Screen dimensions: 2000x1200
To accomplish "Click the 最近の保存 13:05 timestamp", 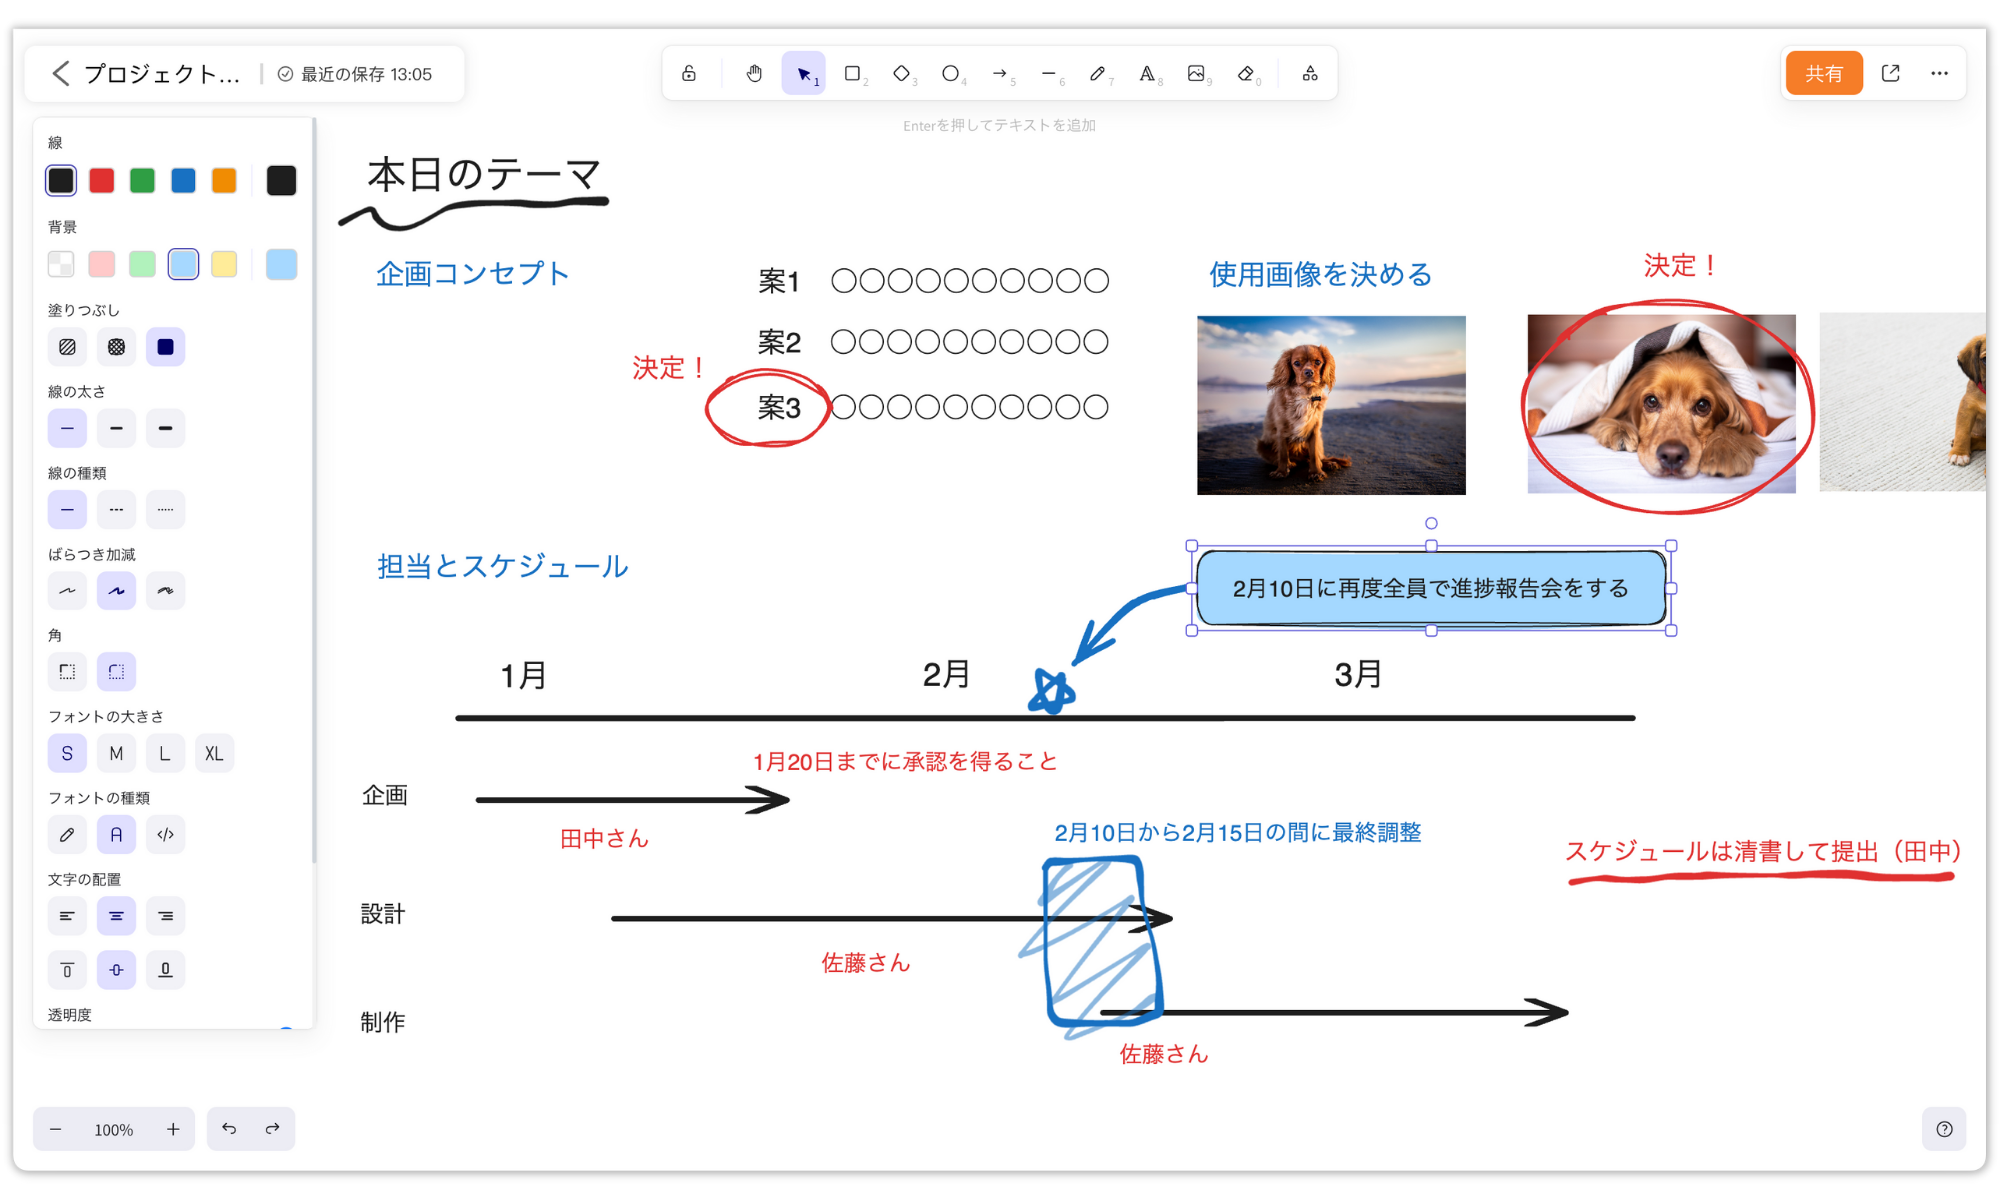I will point(360,73).
